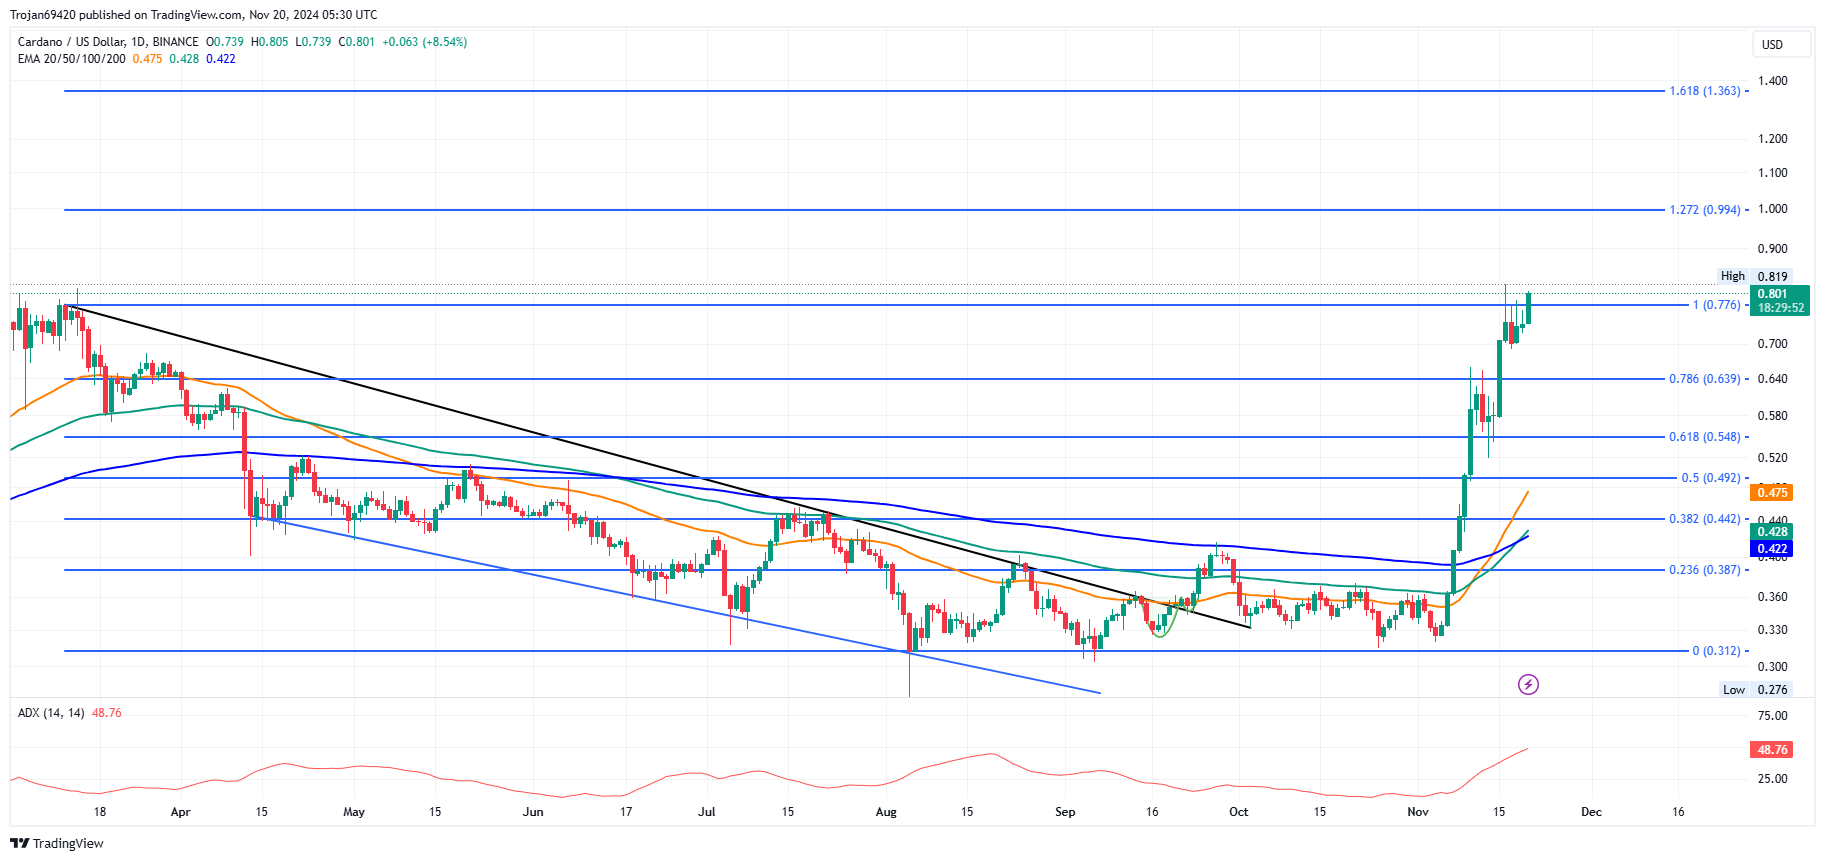Click the 1.272 (0.994) Fibonacci level label
Viewport: 1825px width, 861px height.
coord(1704,210)
